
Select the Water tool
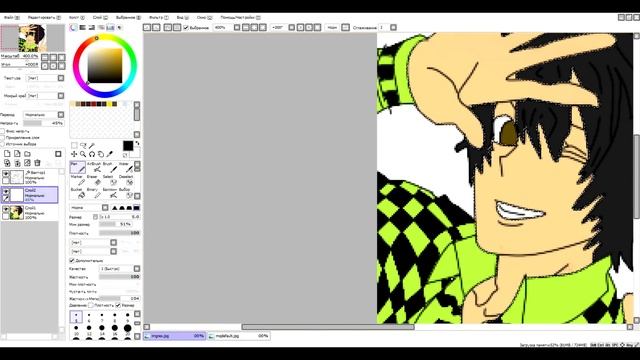125,167
